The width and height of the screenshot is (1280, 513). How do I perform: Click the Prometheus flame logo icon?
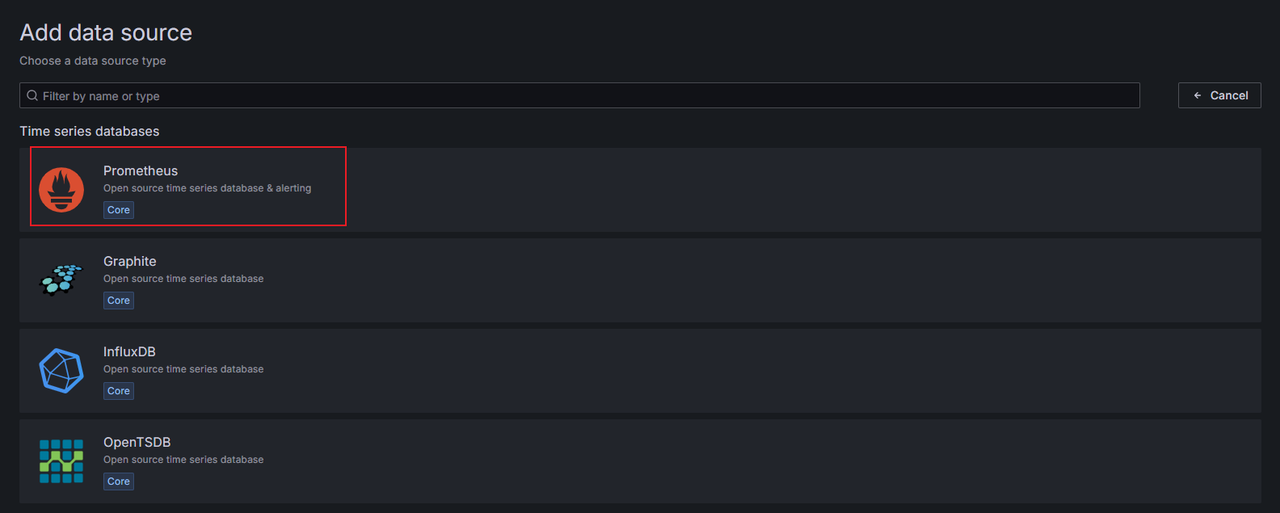[x=61, y=190]
